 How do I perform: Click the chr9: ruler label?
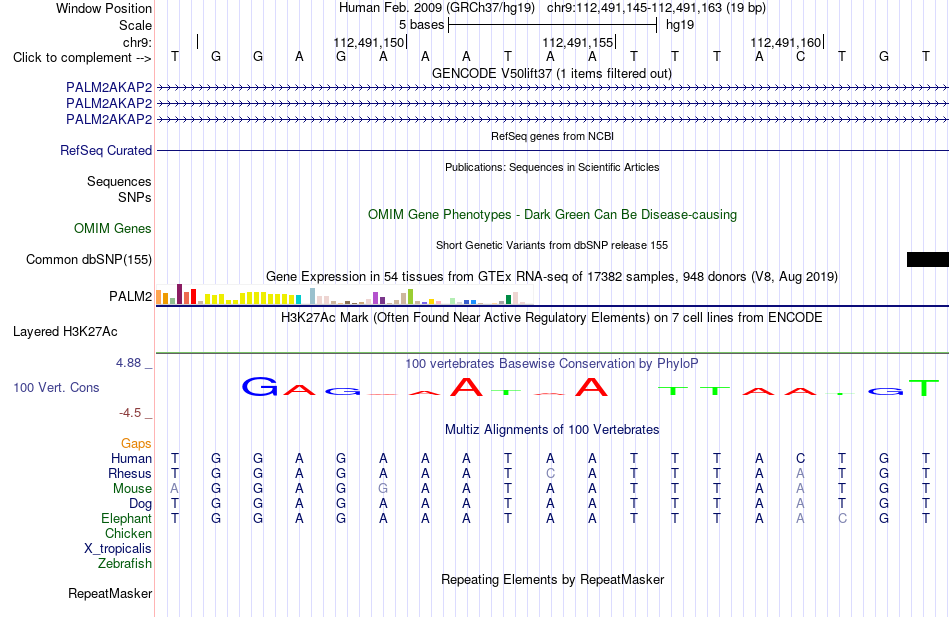pos(137,42)
